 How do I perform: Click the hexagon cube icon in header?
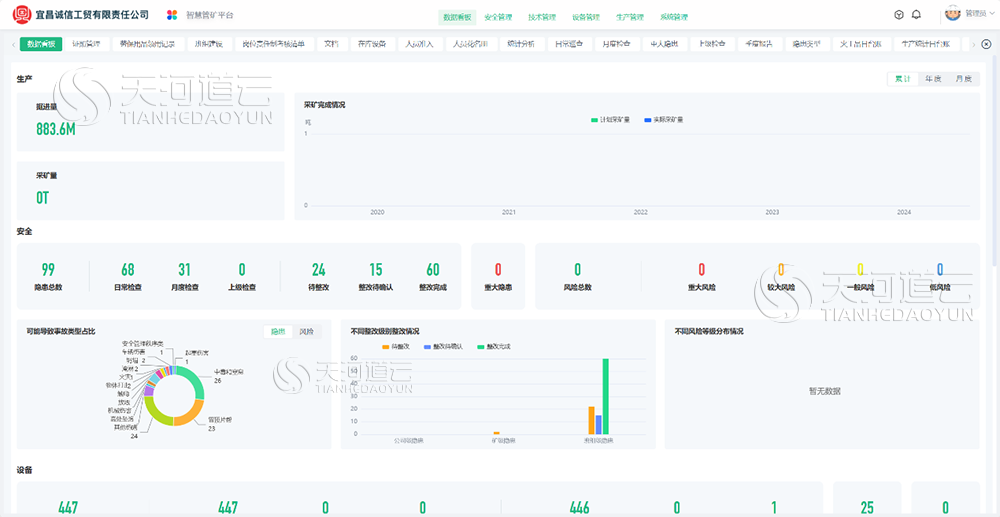click(x=899, y=15)
